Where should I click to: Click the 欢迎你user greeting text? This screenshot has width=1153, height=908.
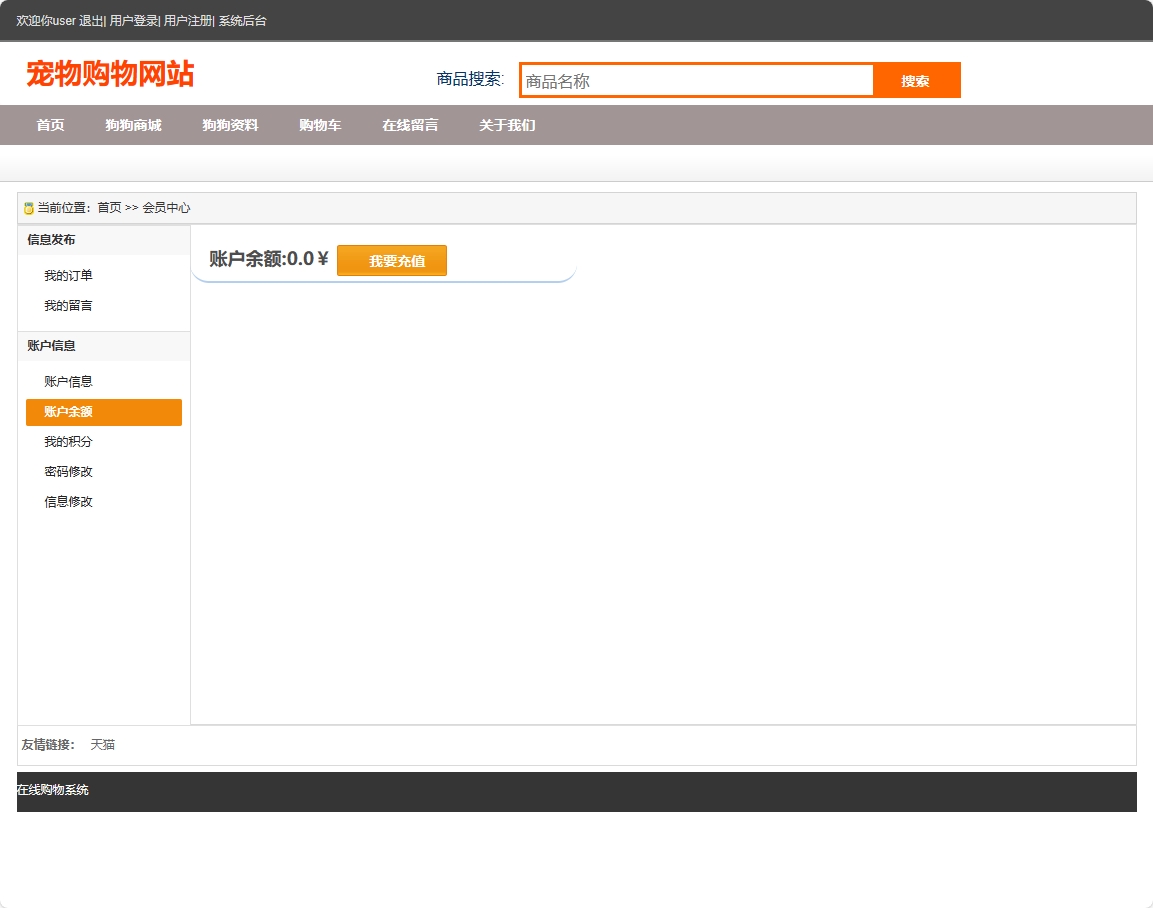(46, 21)
